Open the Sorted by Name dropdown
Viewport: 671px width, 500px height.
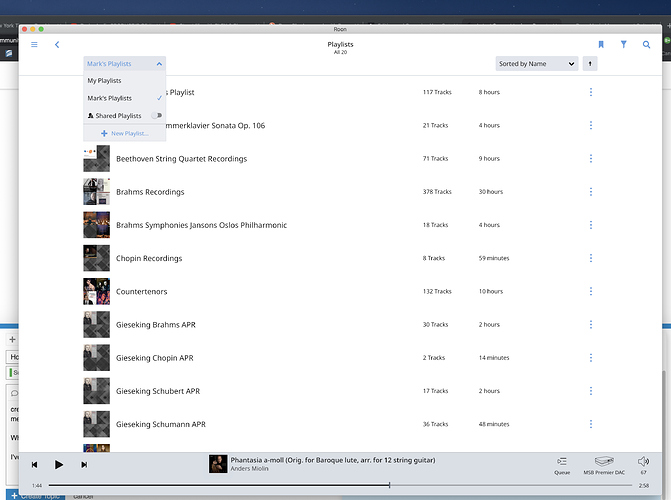[x=537, y=64]
